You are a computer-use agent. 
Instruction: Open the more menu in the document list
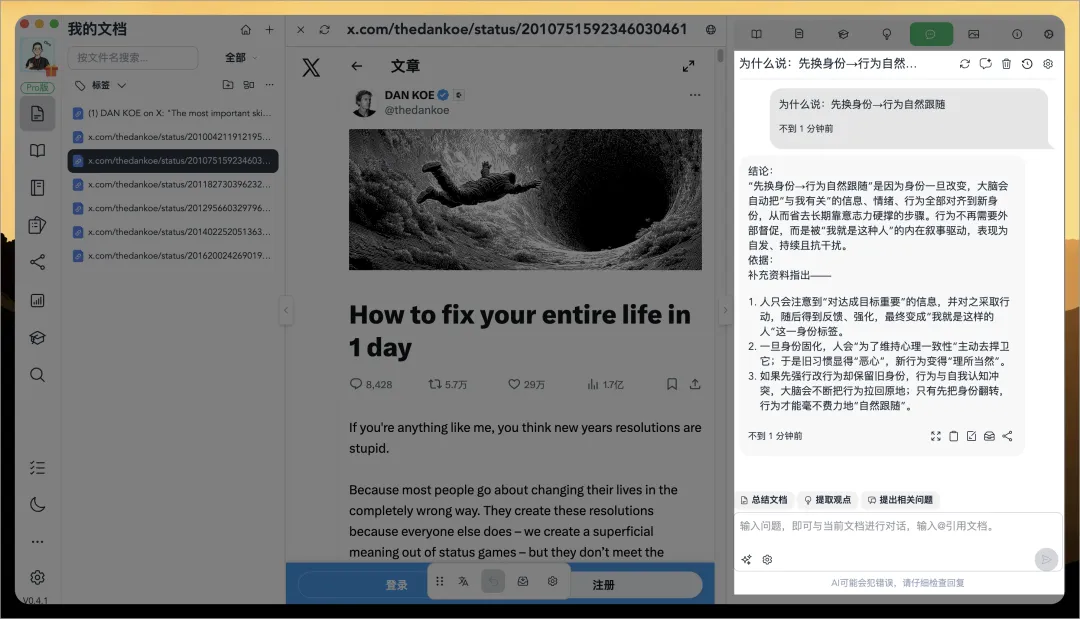click(269, 85)
